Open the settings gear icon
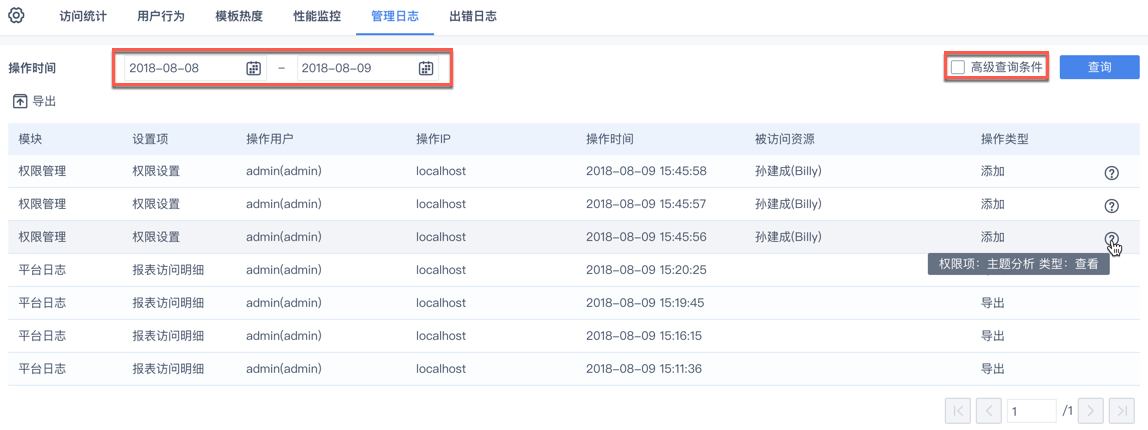 pyautogui.click(x=16, y=16)
